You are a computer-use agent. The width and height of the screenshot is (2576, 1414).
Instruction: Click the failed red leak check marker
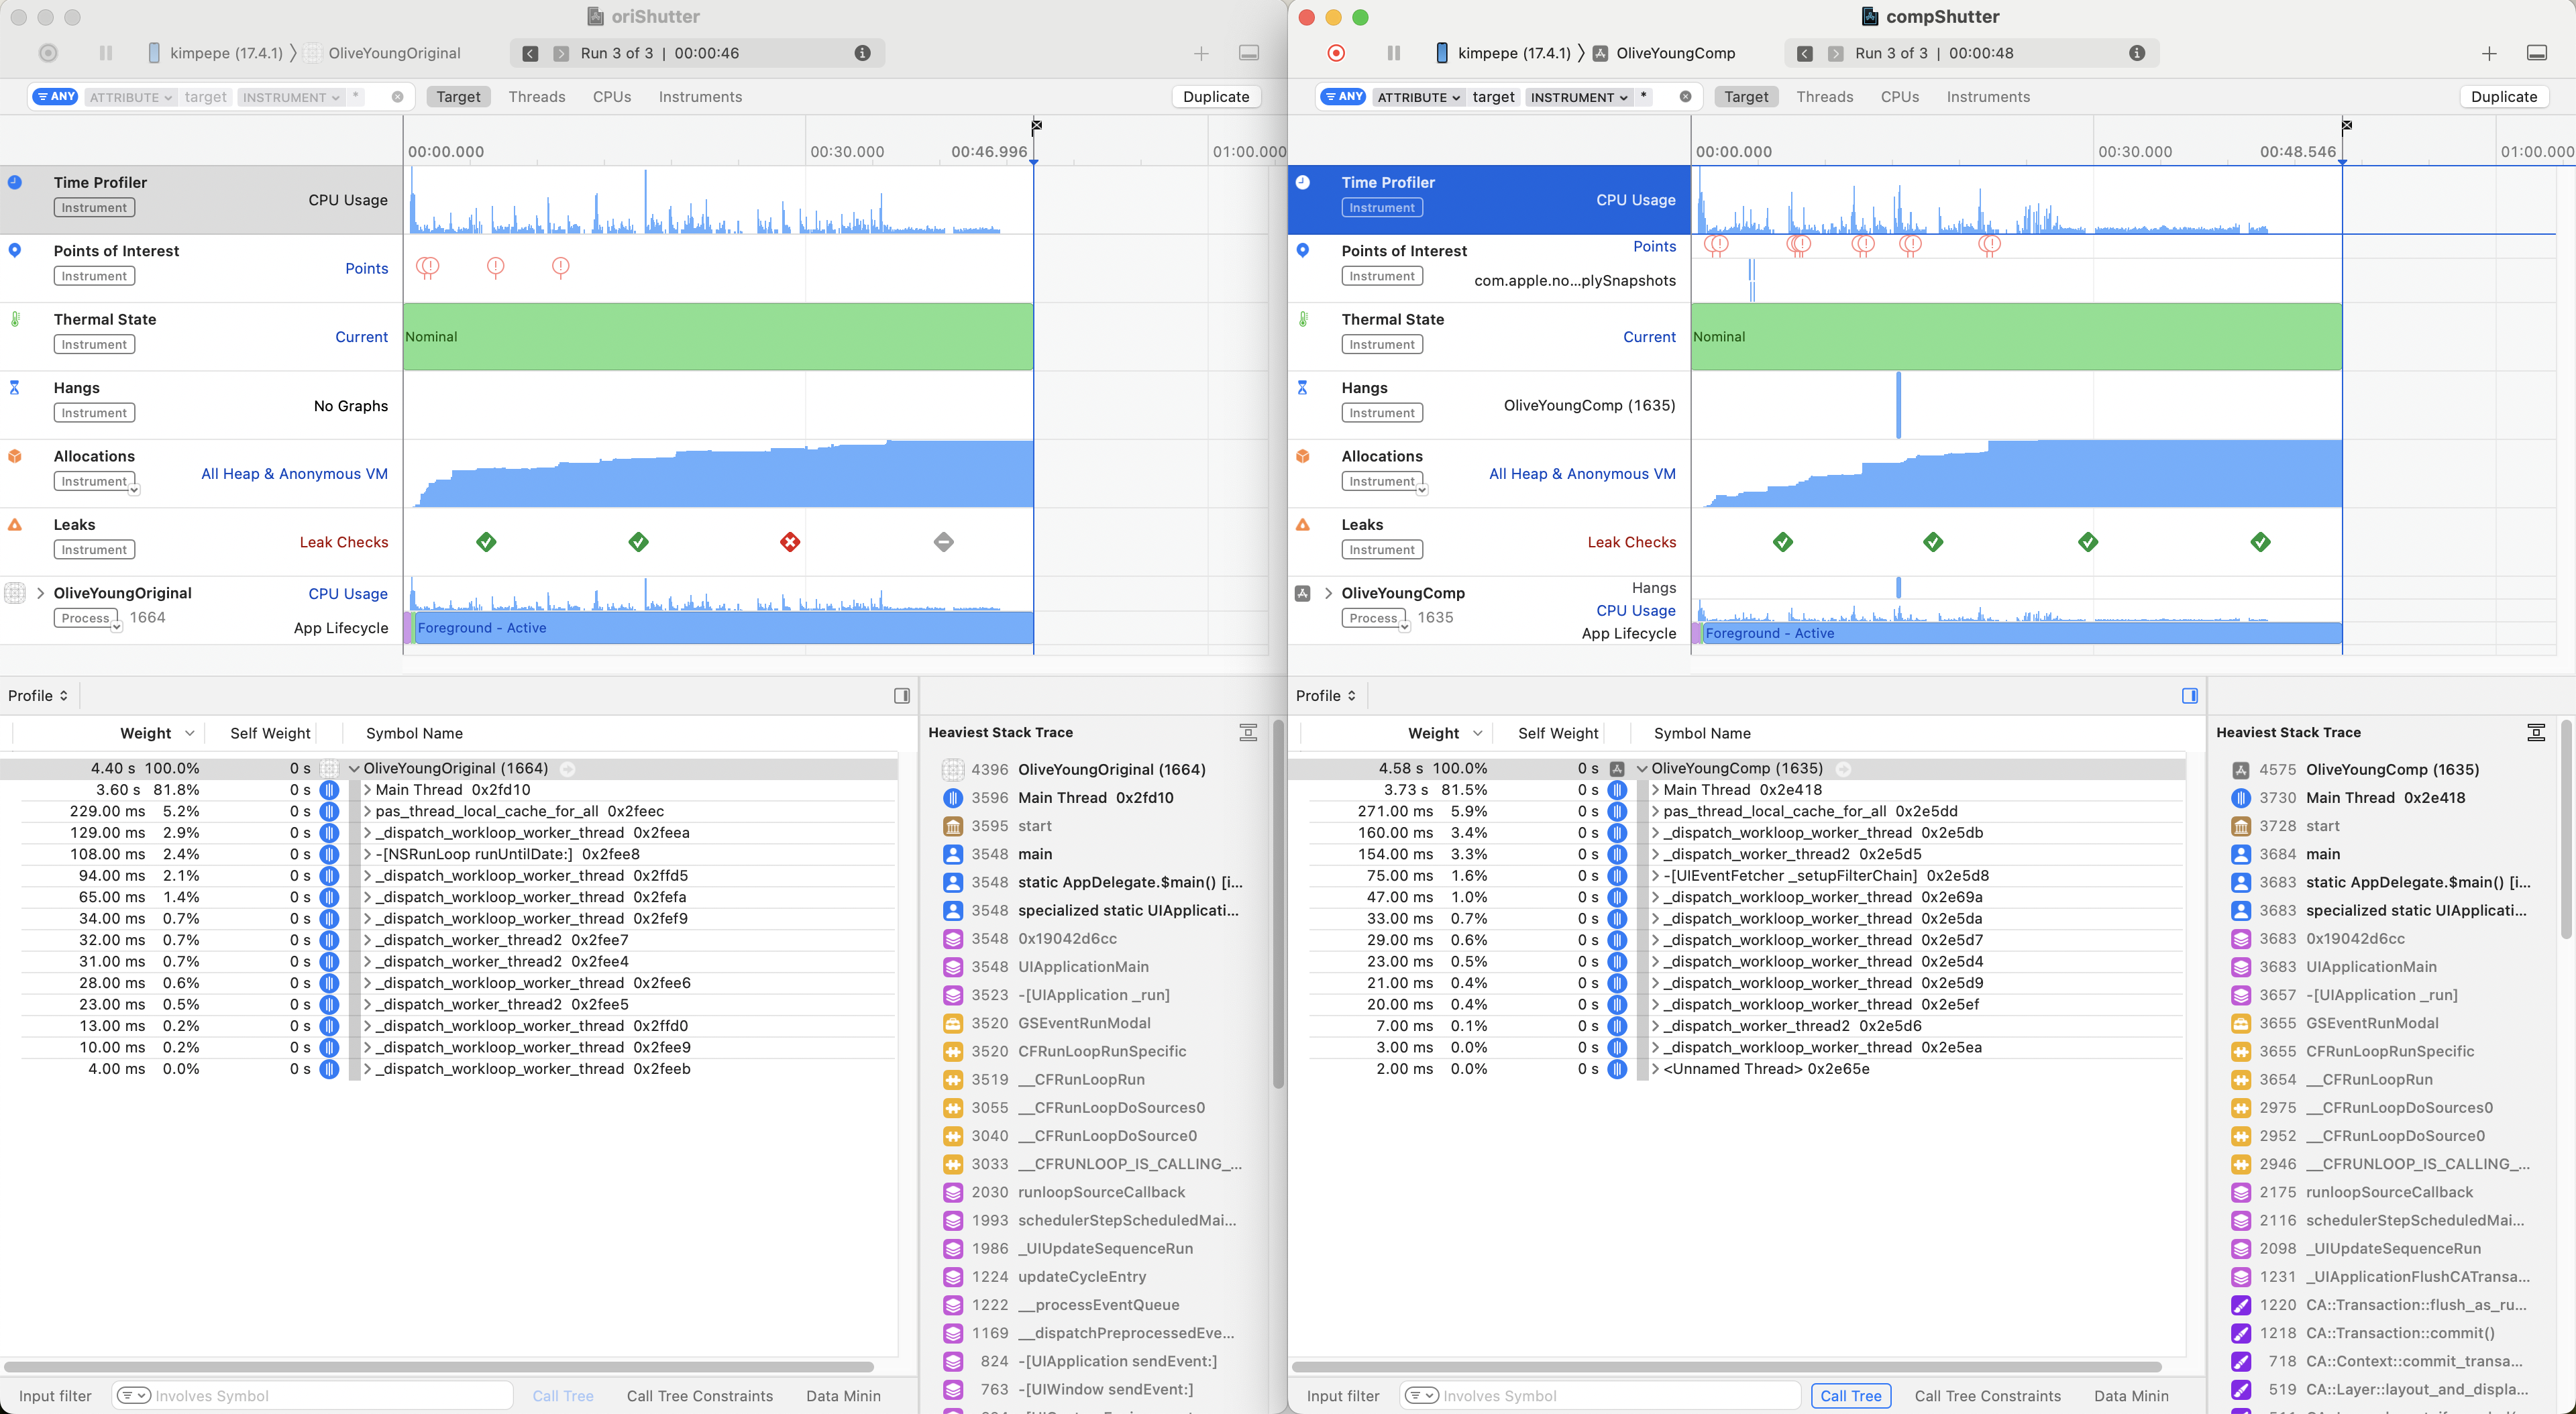(790, 542)
